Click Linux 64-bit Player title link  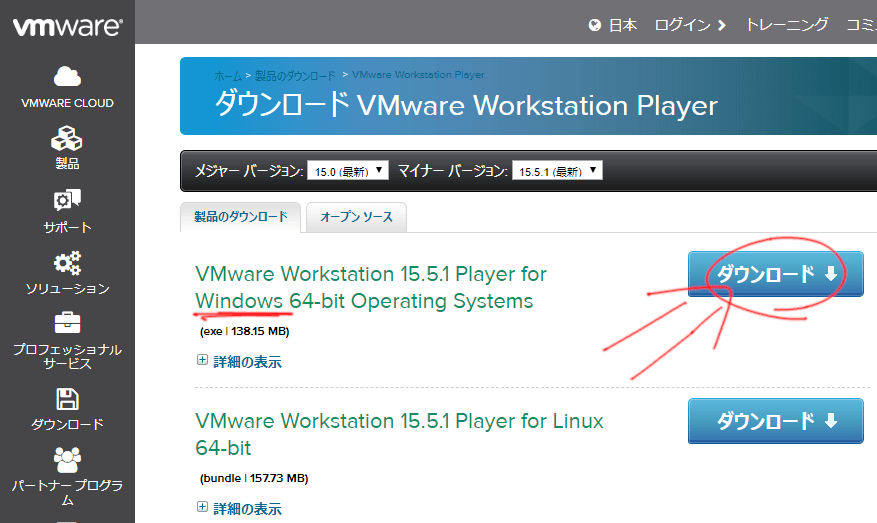pos(399,434)
